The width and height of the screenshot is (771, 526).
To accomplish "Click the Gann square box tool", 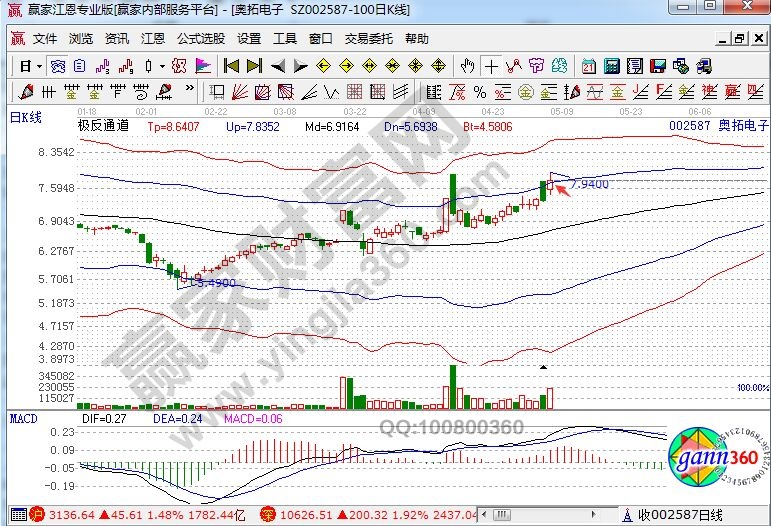I will point(263,91).
